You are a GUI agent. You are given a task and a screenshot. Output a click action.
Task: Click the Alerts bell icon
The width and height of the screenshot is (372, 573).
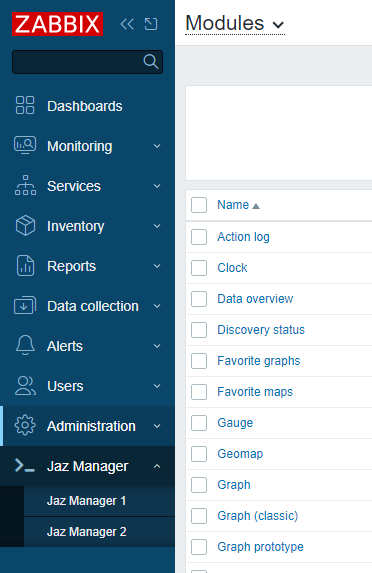(25, 345)
